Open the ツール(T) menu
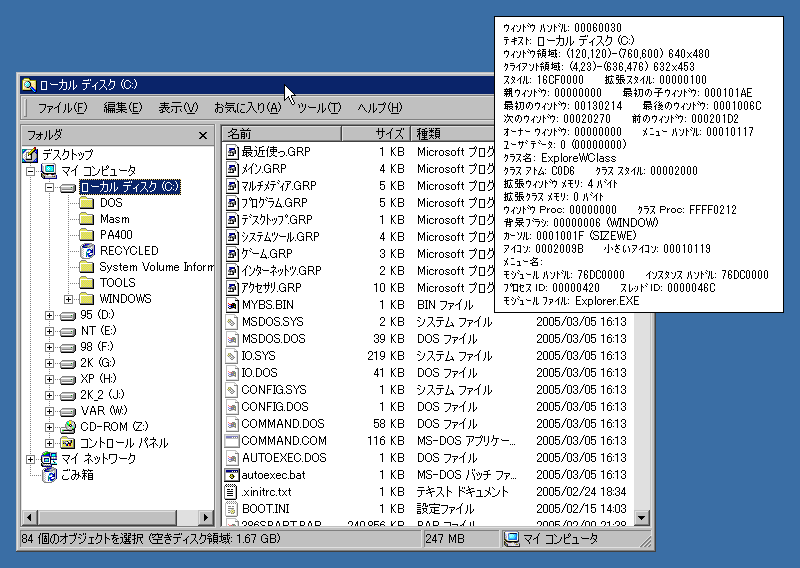 pos(319,108)
